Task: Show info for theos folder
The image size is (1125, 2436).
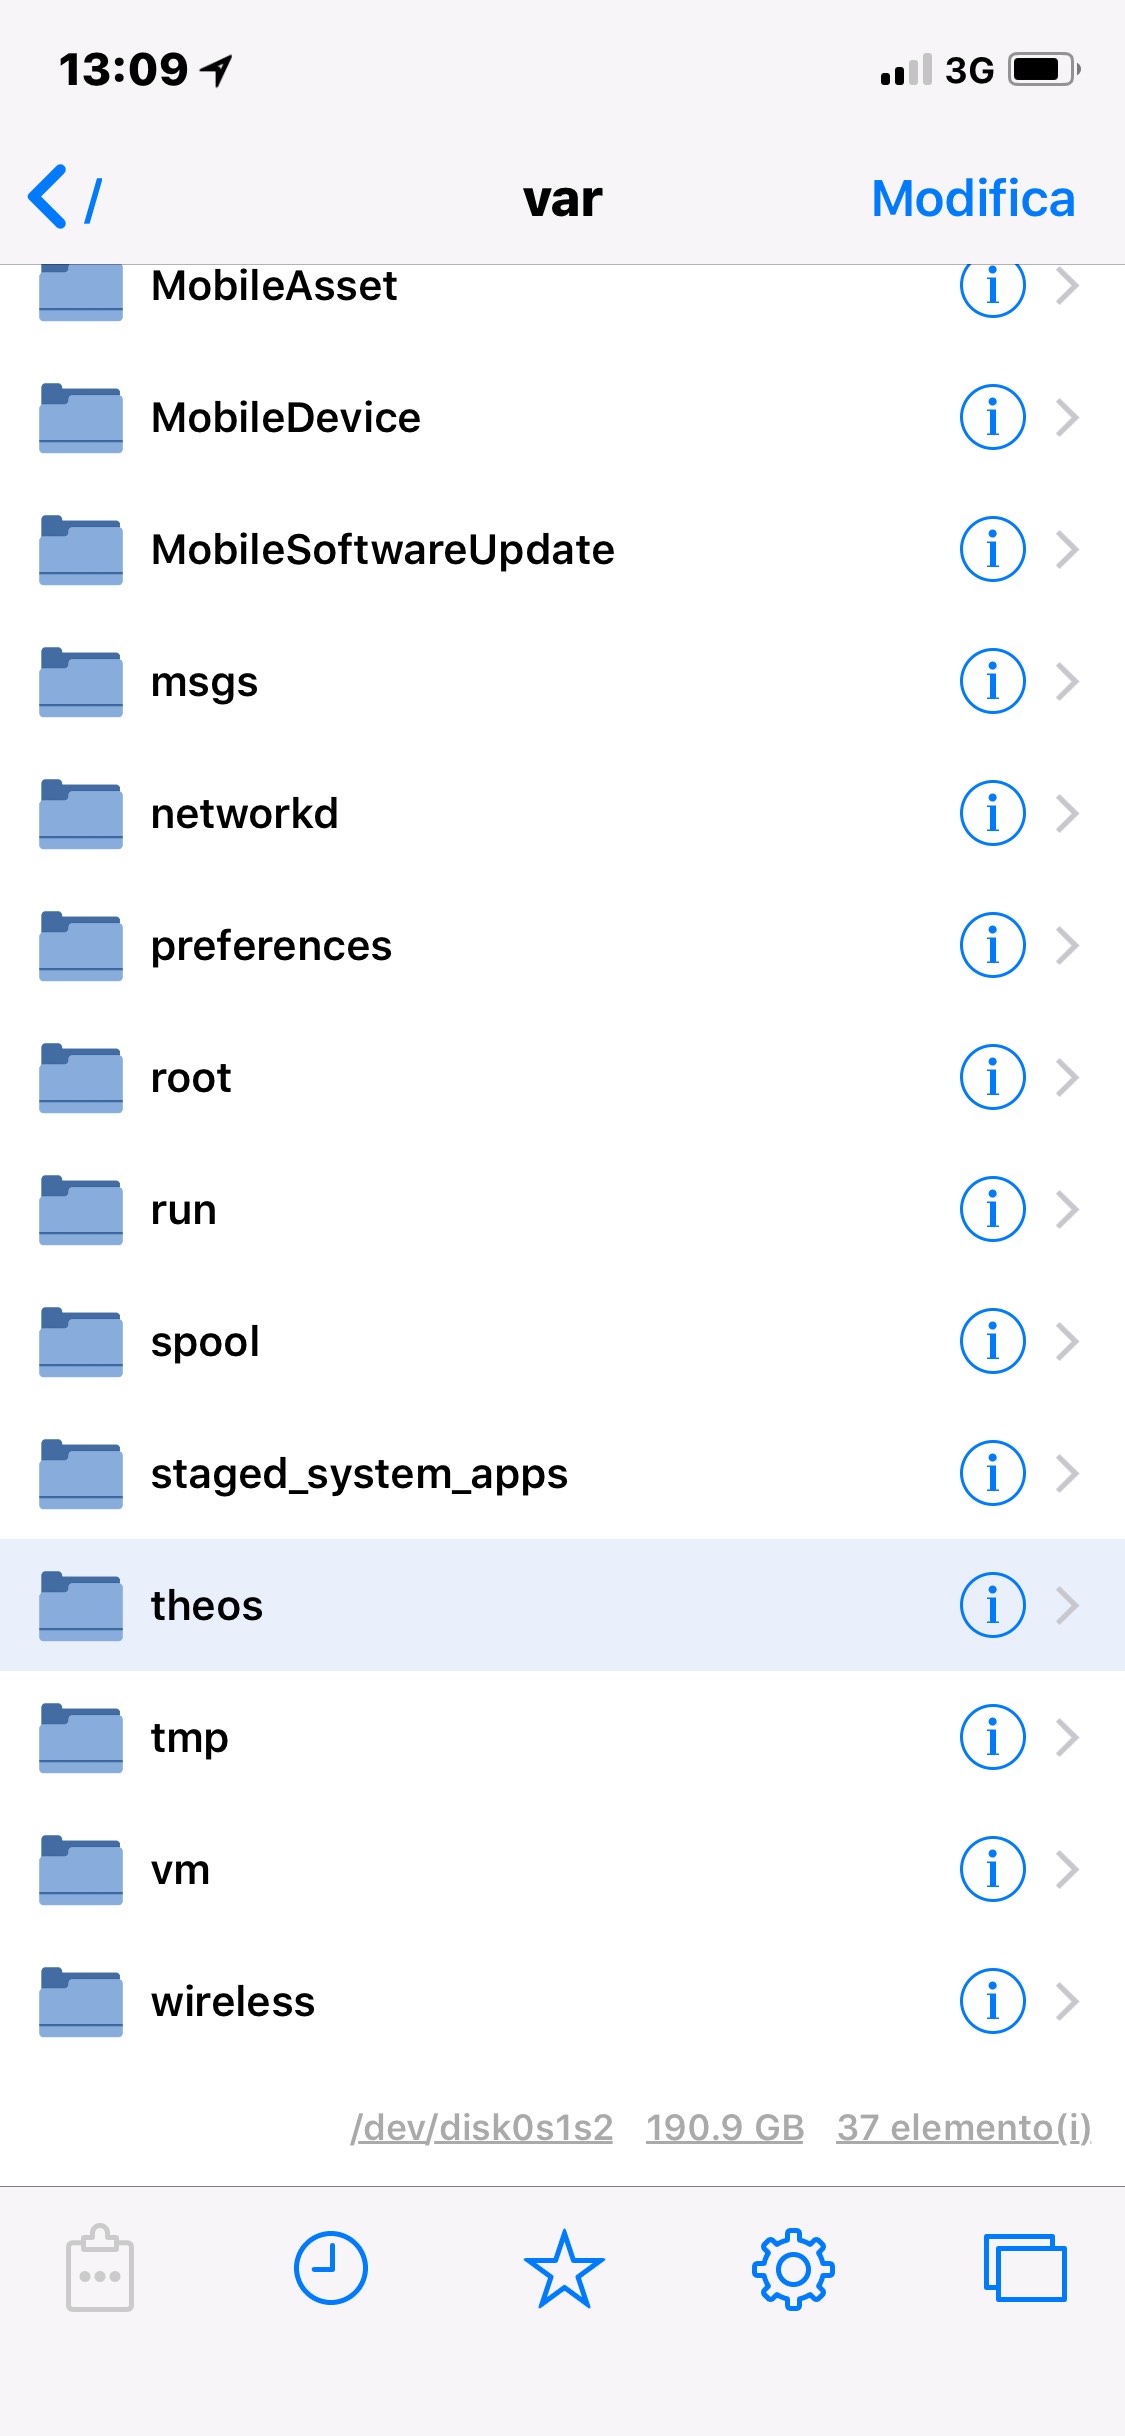Action: click(992, 1605)
